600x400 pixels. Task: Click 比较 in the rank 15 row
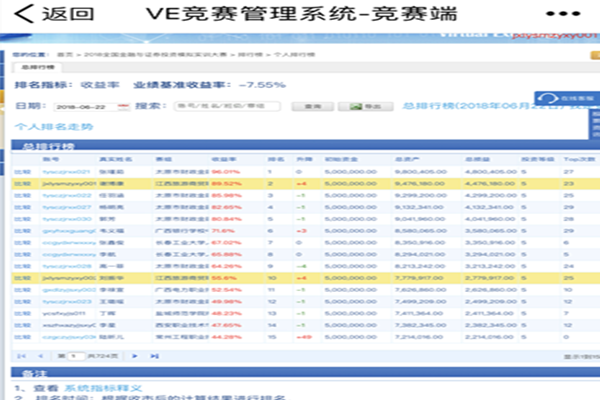(23, 337)
